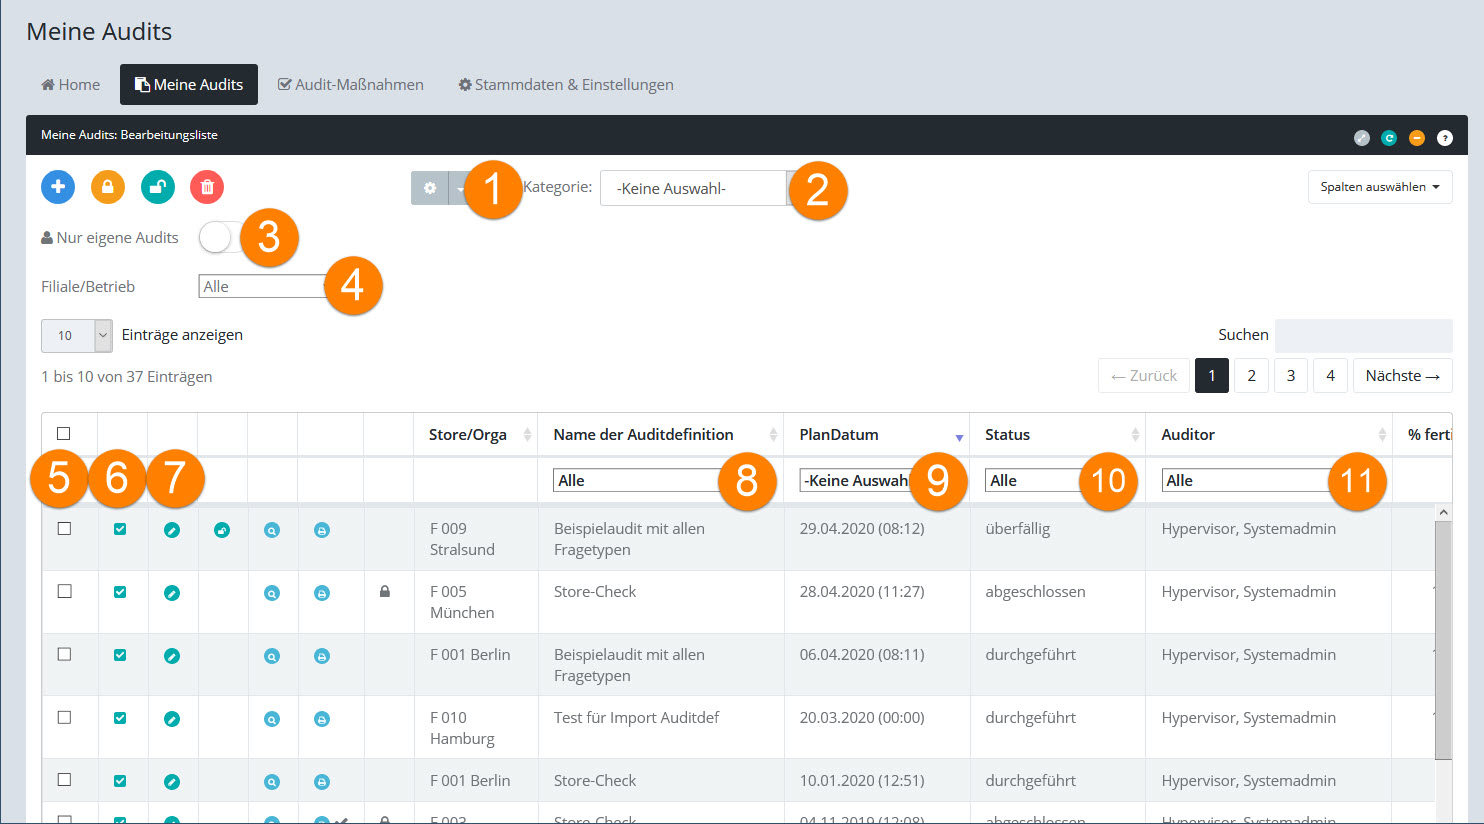Image resolution: width=1484 pixels, height=824 pixels.
Task: Toggle the Nur eigene Audits switch
Action: pyautogui.click(x=218, y=238)
